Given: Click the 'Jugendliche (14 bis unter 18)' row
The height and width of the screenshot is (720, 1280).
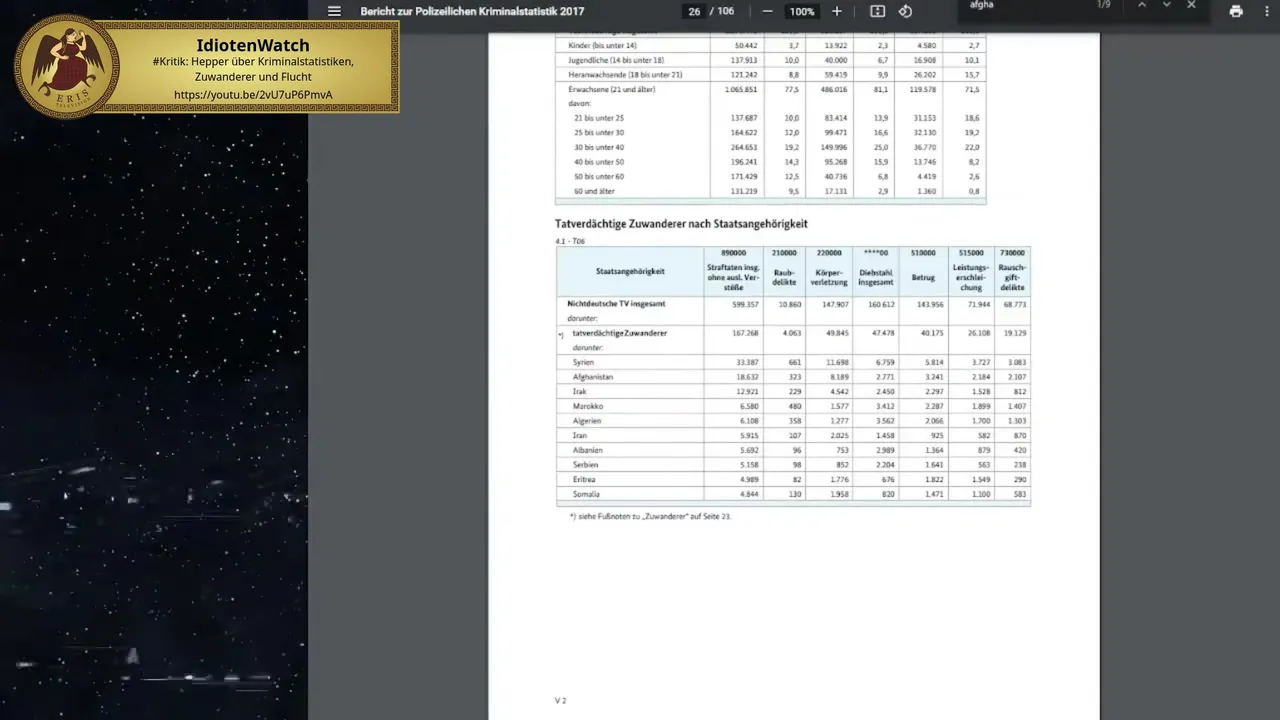Looking at the screenshot, I should (770, 60).
